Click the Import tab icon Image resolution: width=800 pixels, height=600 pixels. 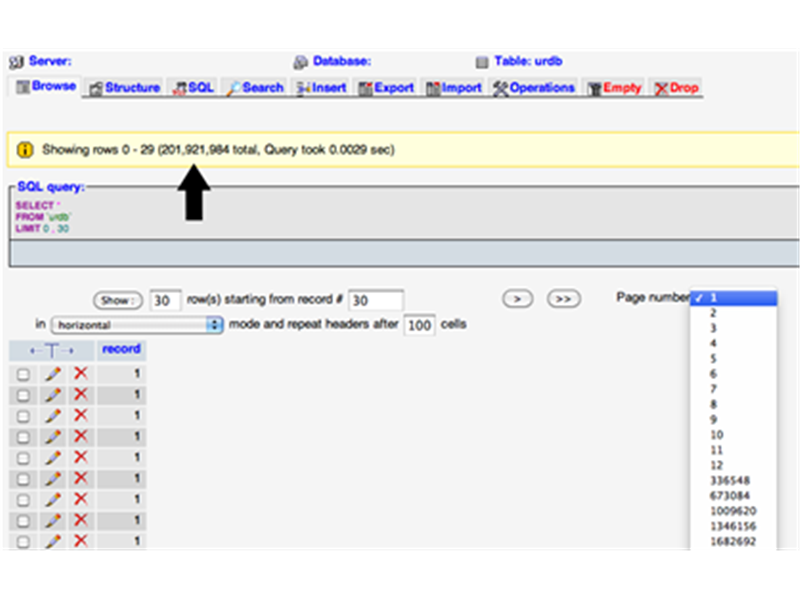point(432,88)
